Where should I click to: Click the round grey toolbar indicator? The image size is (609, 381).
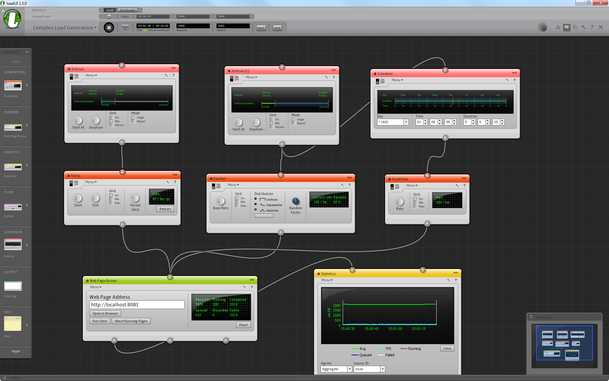[x=543, y=27]
